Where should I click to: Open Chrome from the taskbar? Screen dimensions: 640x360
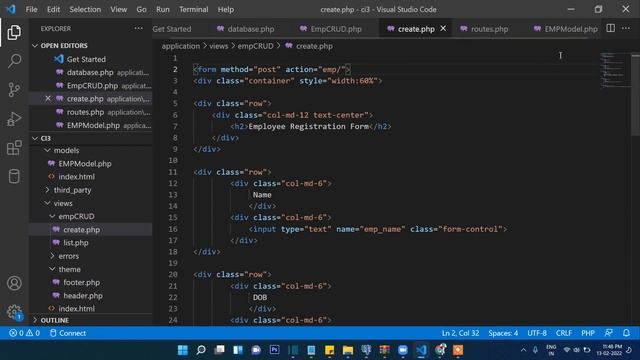440,350
